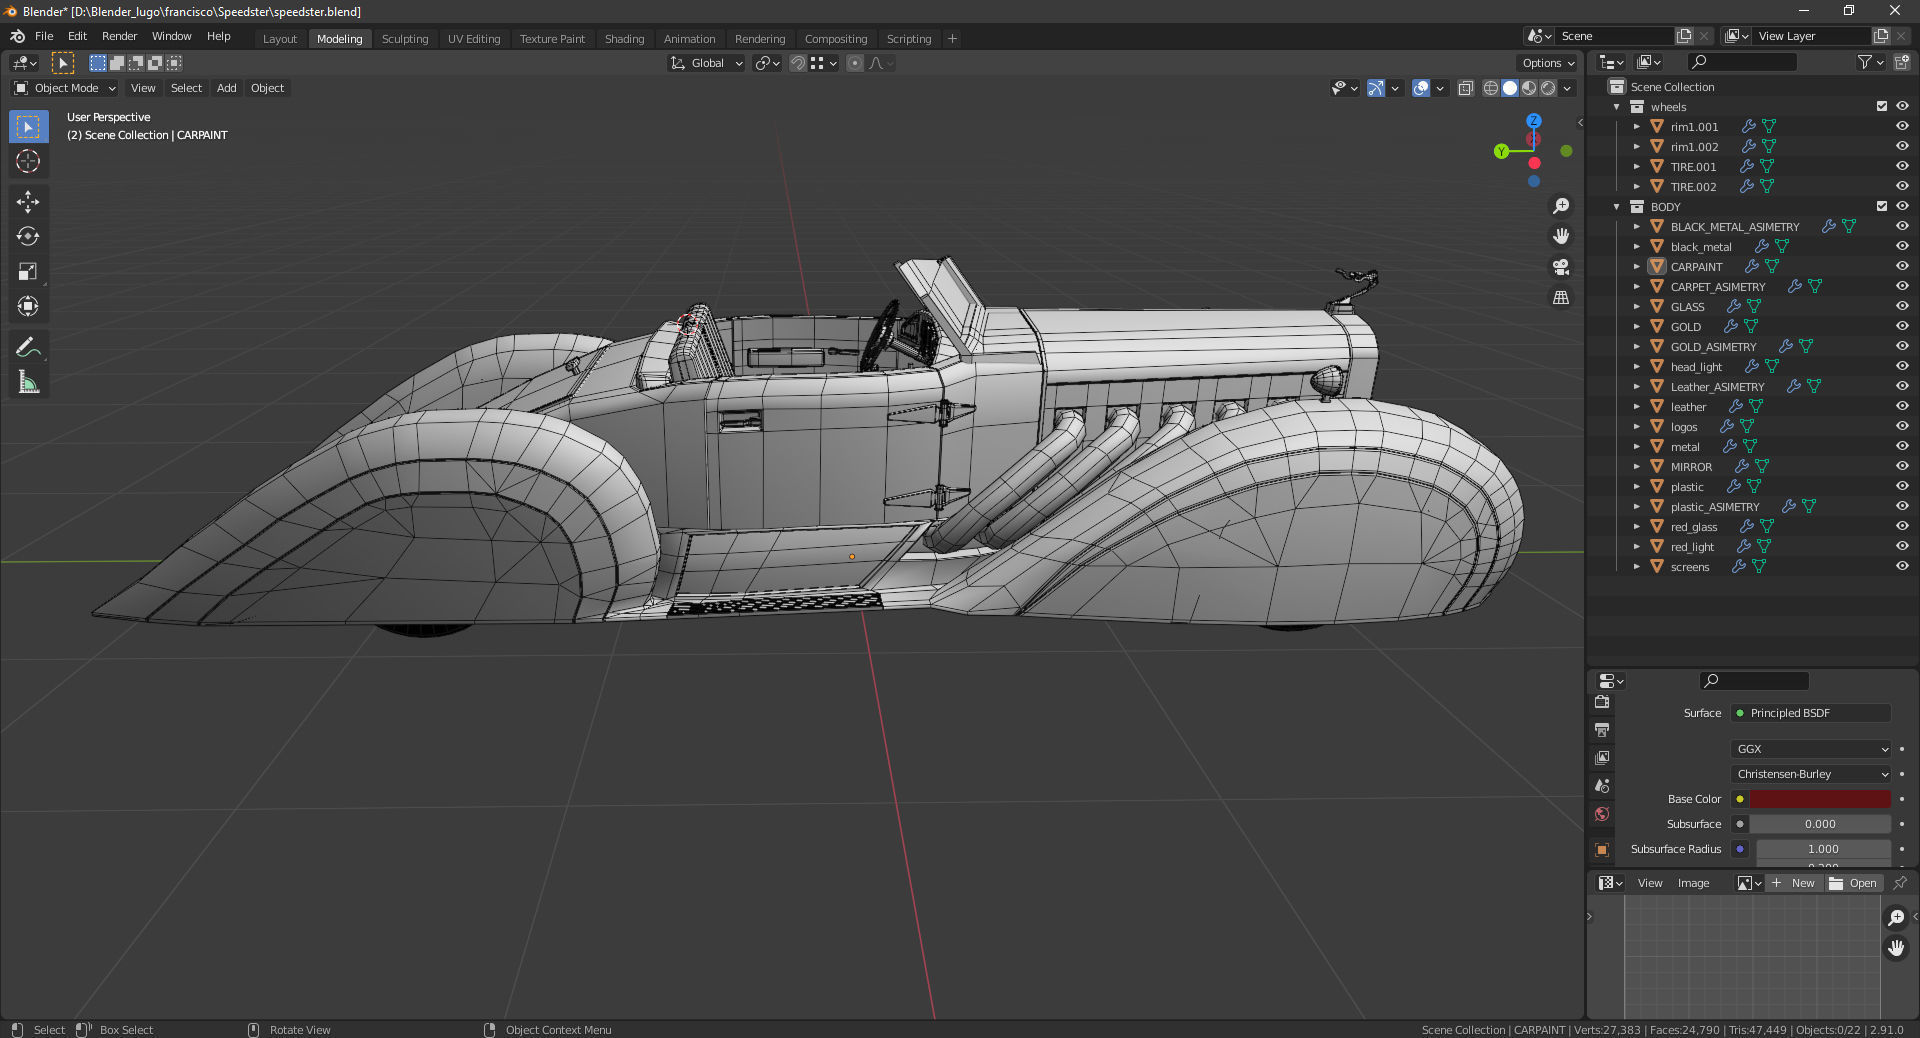Open the viewport Select menu

186,88
